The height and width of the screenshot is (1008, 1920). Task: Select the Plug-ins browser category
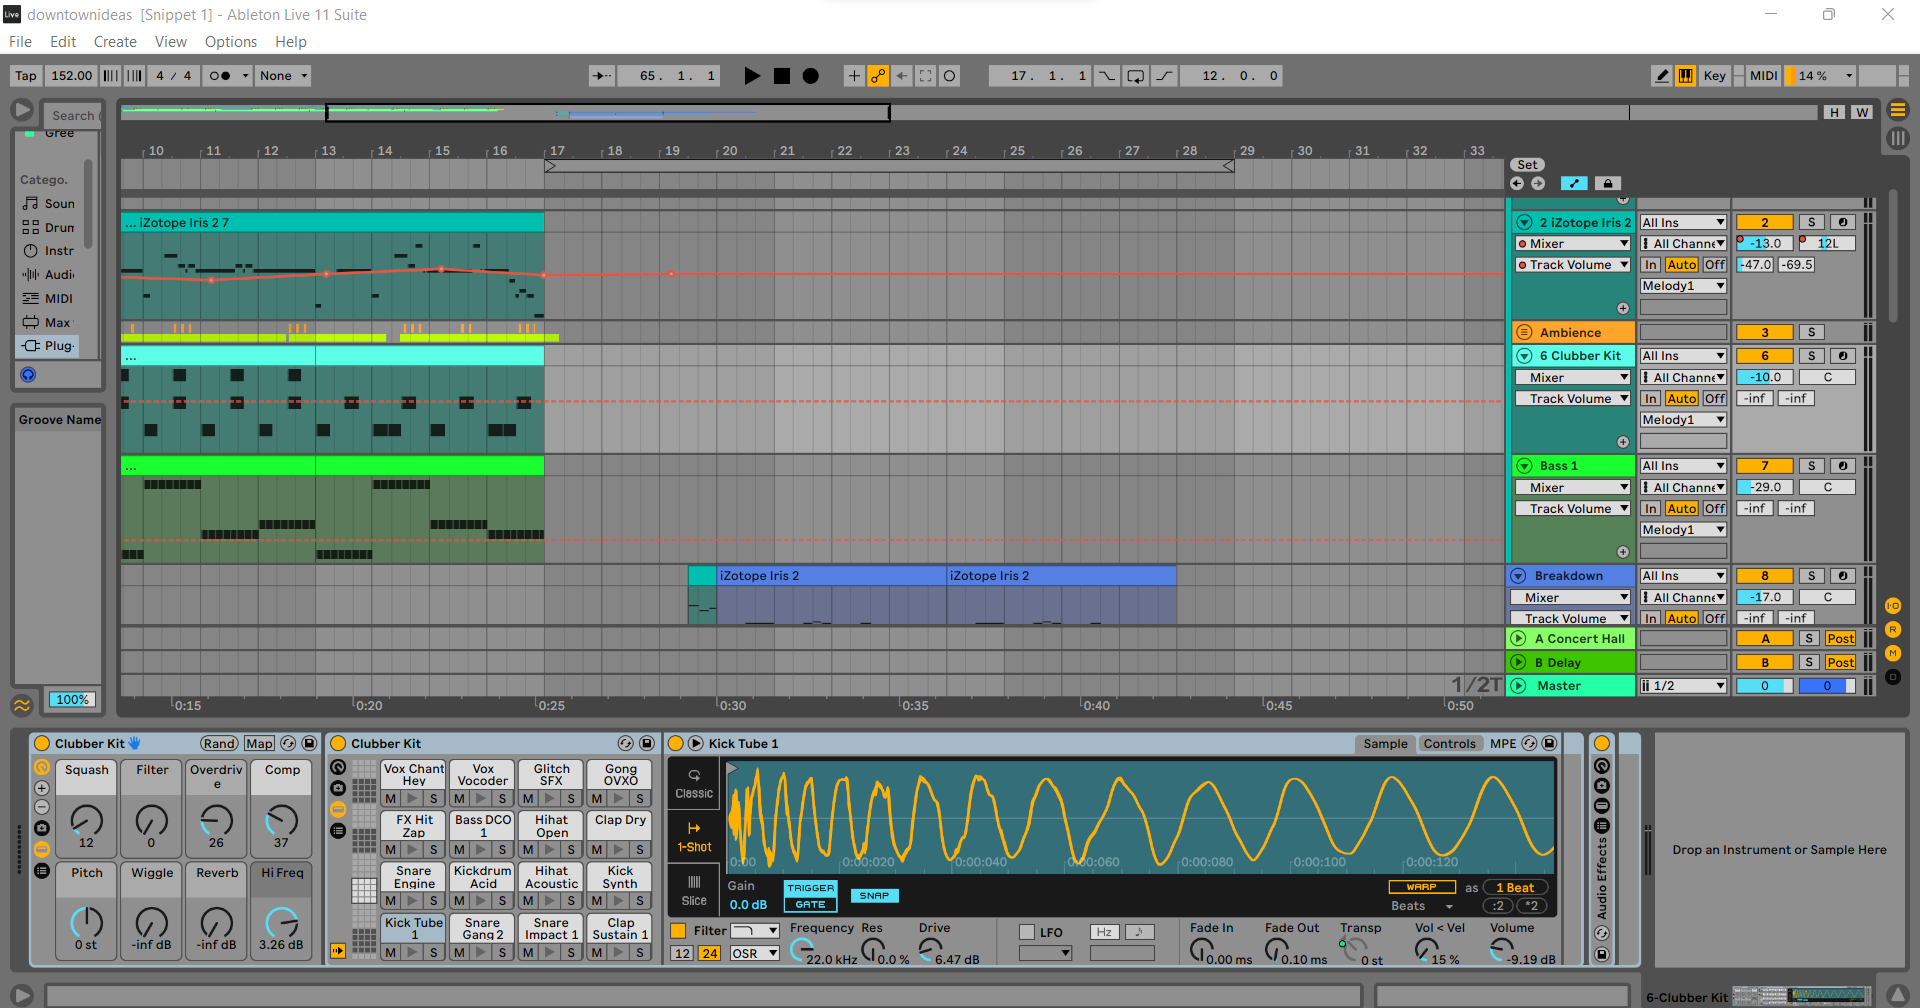click(x=49, y=346)
